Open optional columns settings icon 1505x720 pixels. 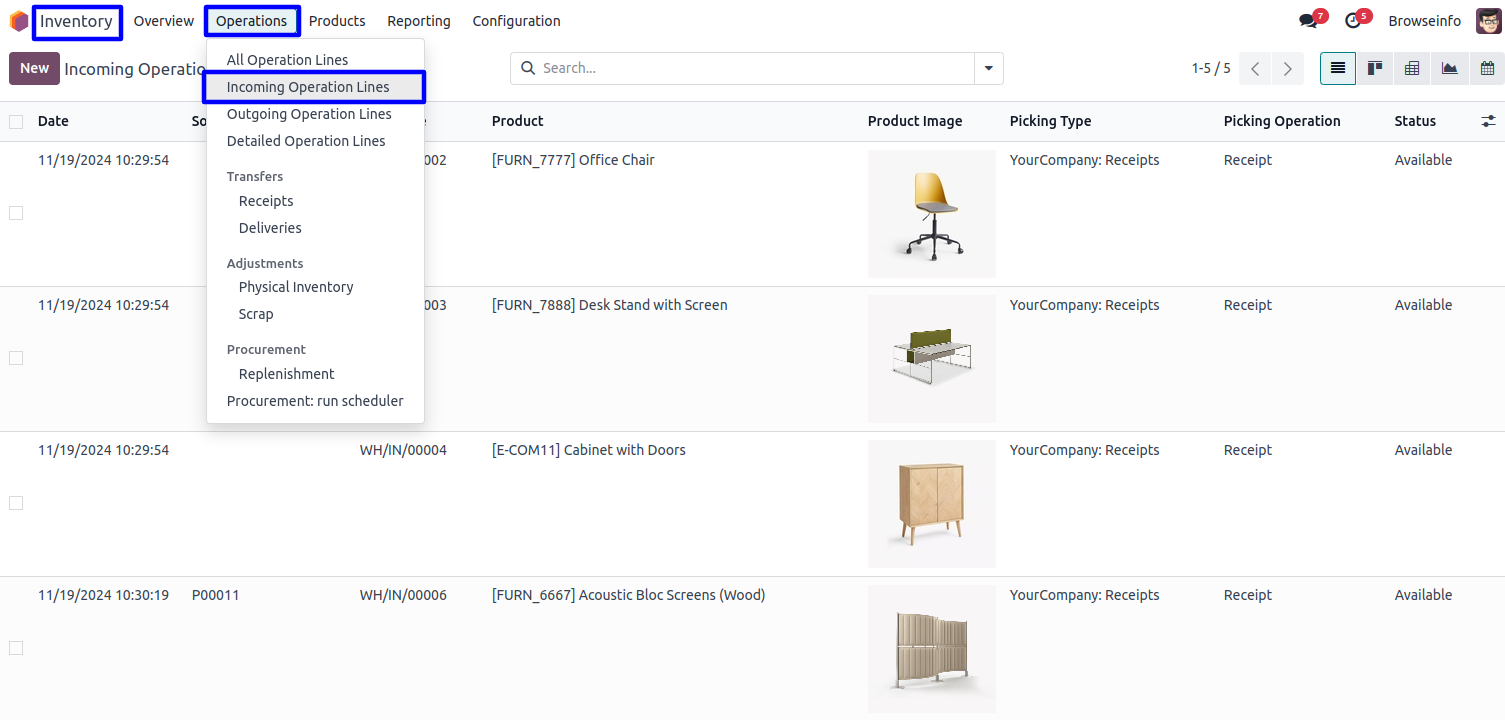tap(1488, 121)
